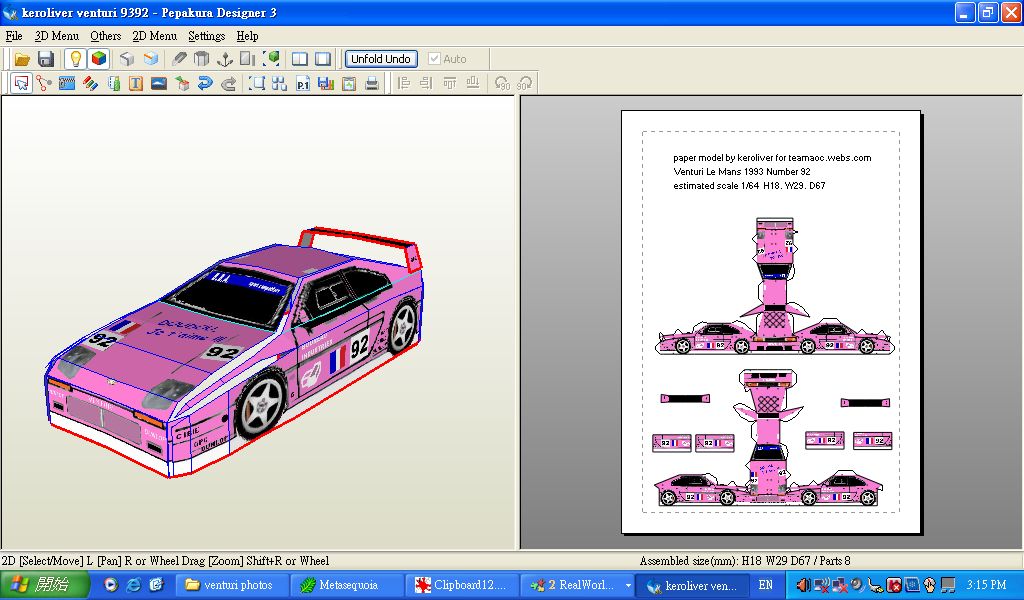Select the Select/Move arrow tool
Screen dimensions: 1024x600
tap(21, 84)
